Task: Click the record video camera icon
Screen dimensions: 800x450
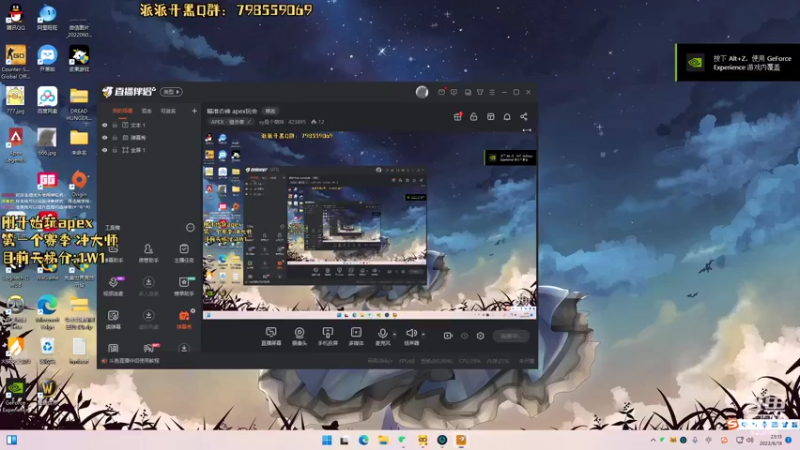Action: 448,336
